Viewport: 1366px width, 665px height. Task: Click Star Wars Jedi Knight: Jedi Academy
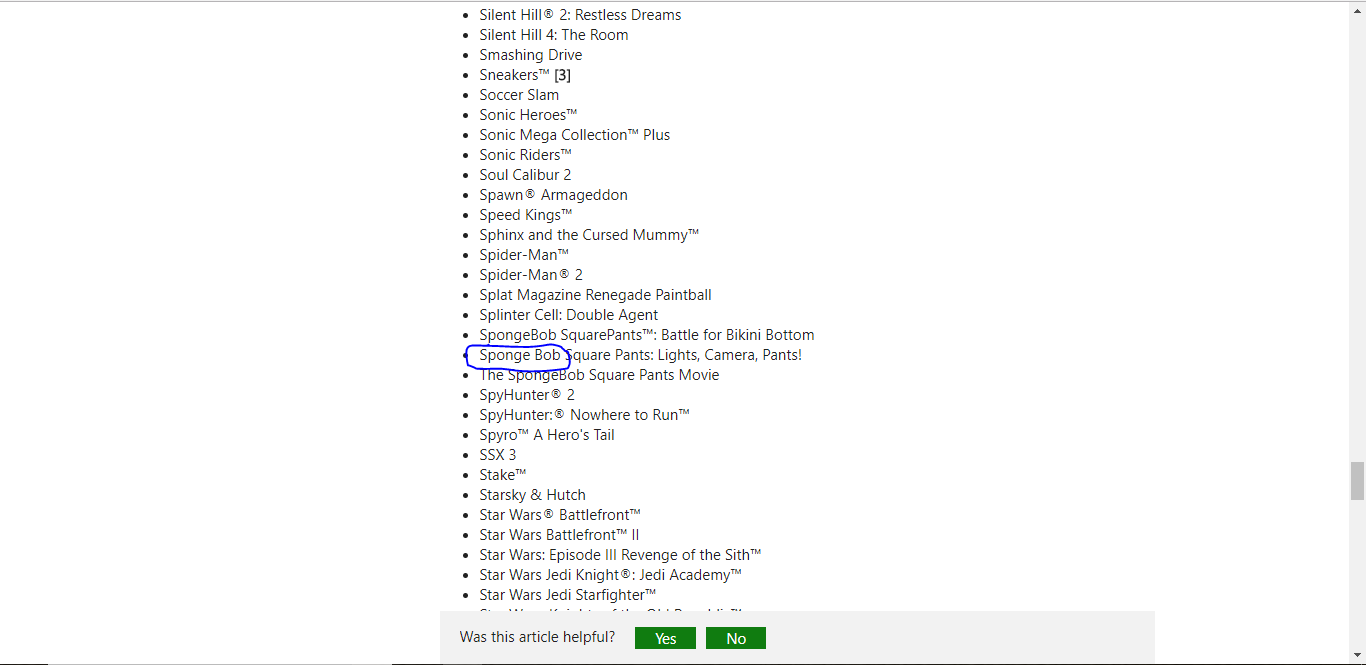click(611, 575)
